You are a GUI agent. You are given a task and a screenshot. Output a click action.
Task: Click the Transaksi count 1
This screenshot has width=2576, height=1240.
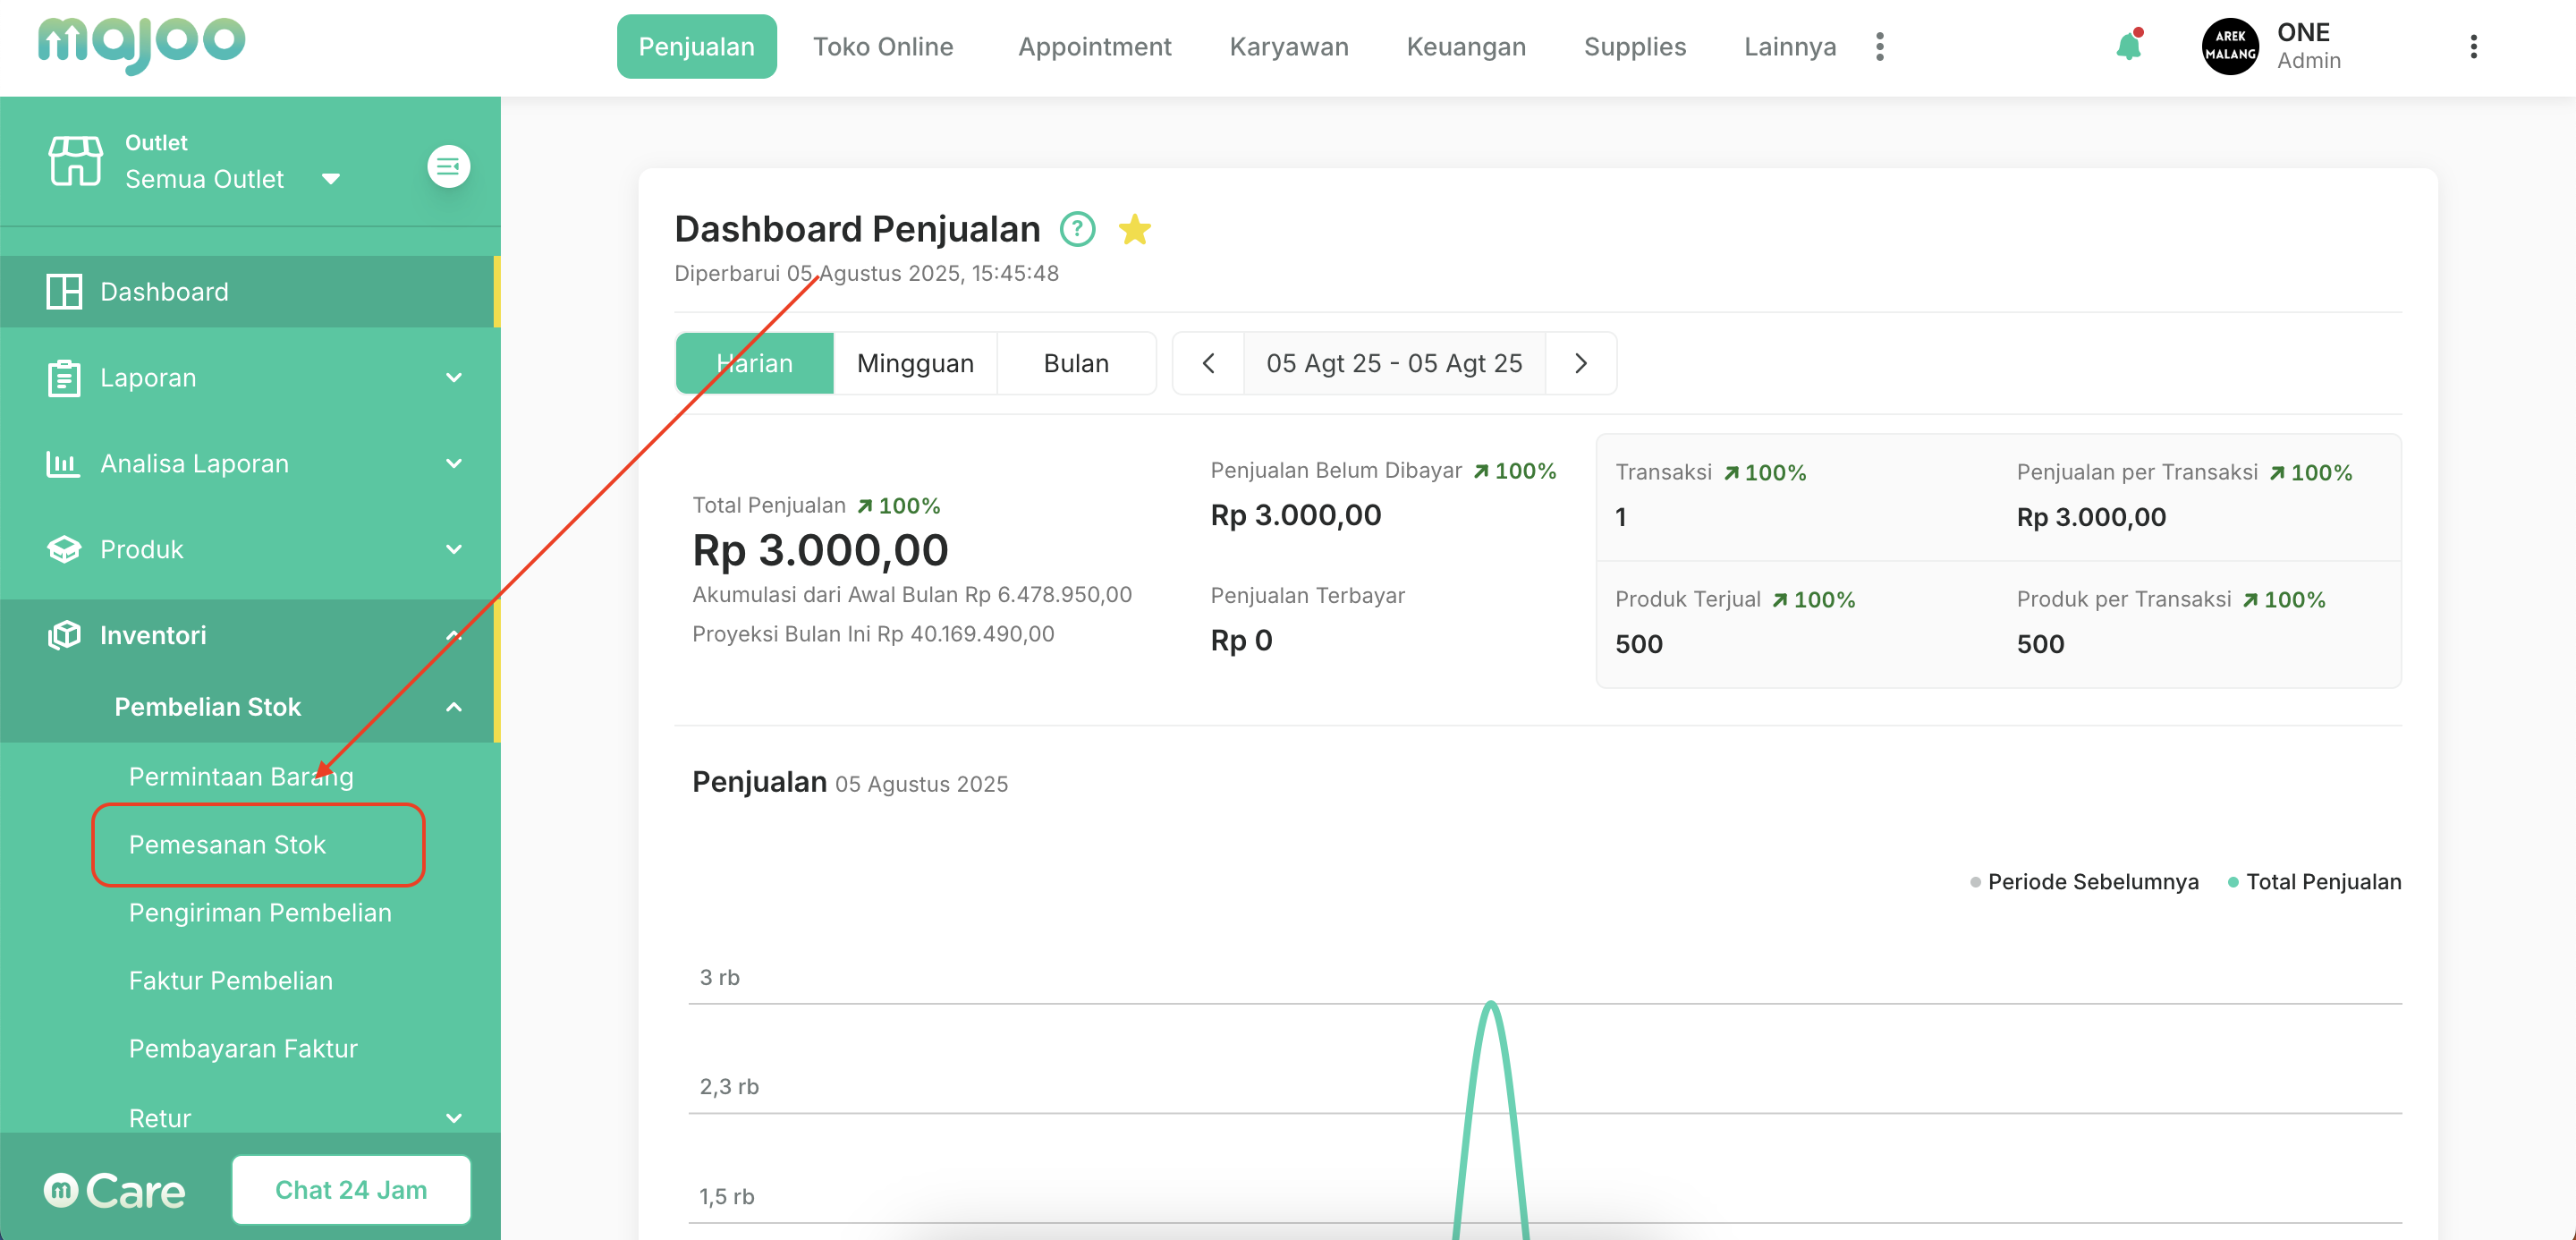pos(1621,518)
